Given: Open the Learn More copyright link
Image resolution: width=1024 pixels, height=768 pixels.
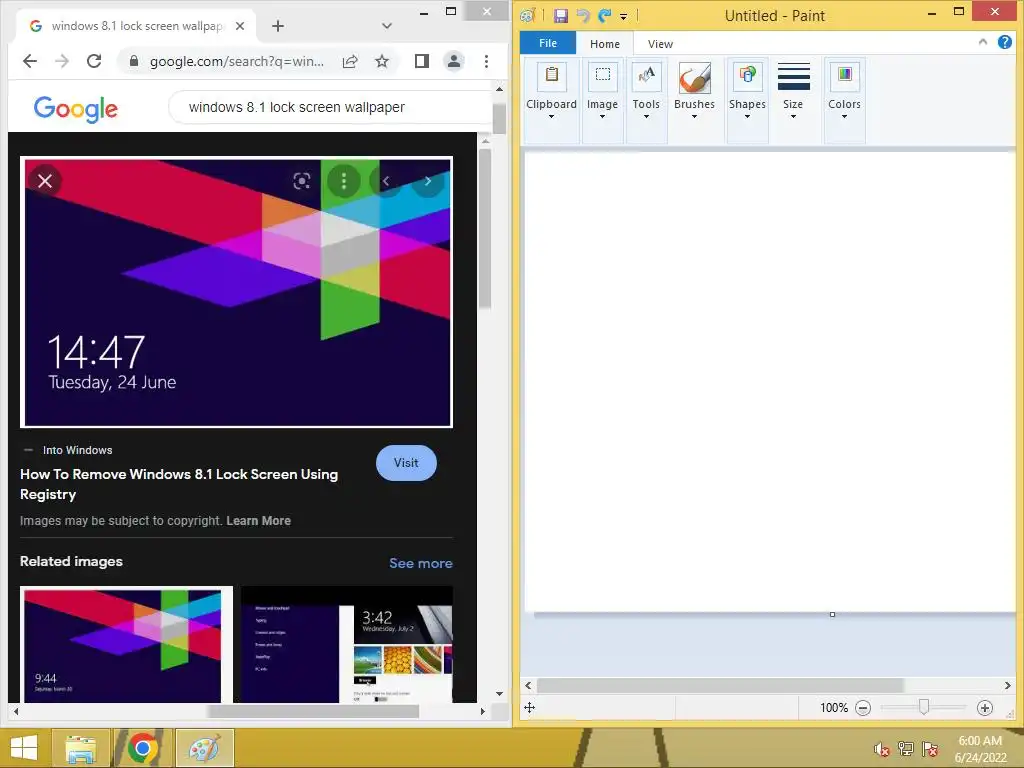Looking at the screenshot, I should (x=259, y=520).
